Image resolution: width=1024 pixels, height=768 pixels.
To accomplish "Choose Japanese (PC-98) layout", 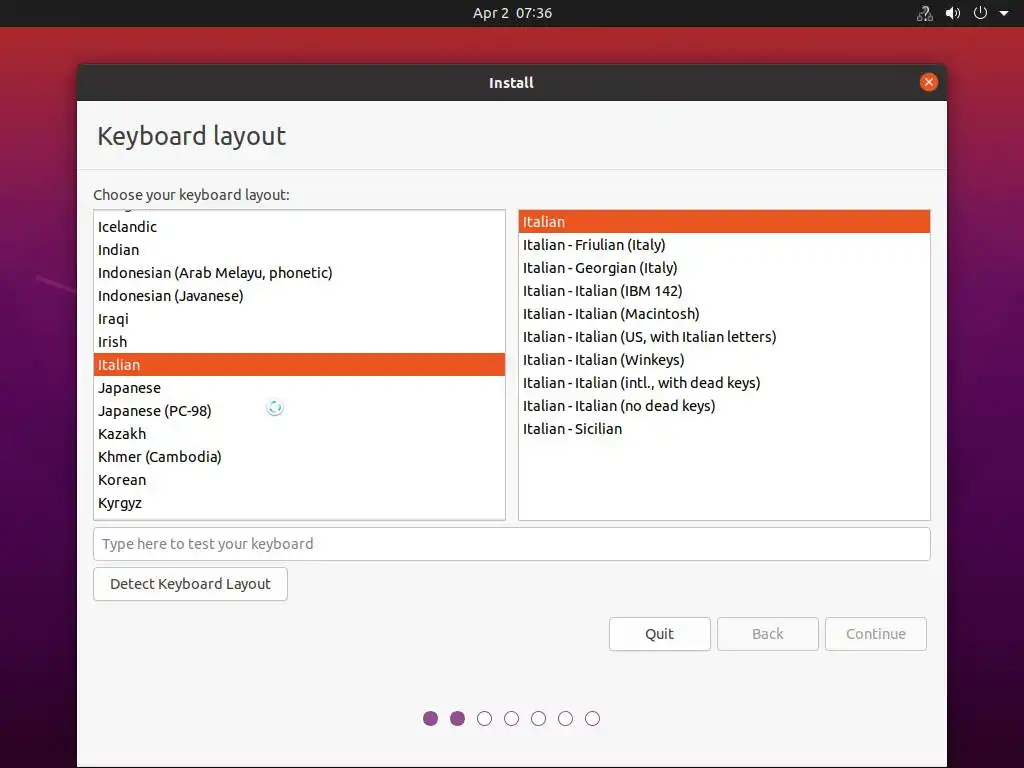I will pos(299,411).
